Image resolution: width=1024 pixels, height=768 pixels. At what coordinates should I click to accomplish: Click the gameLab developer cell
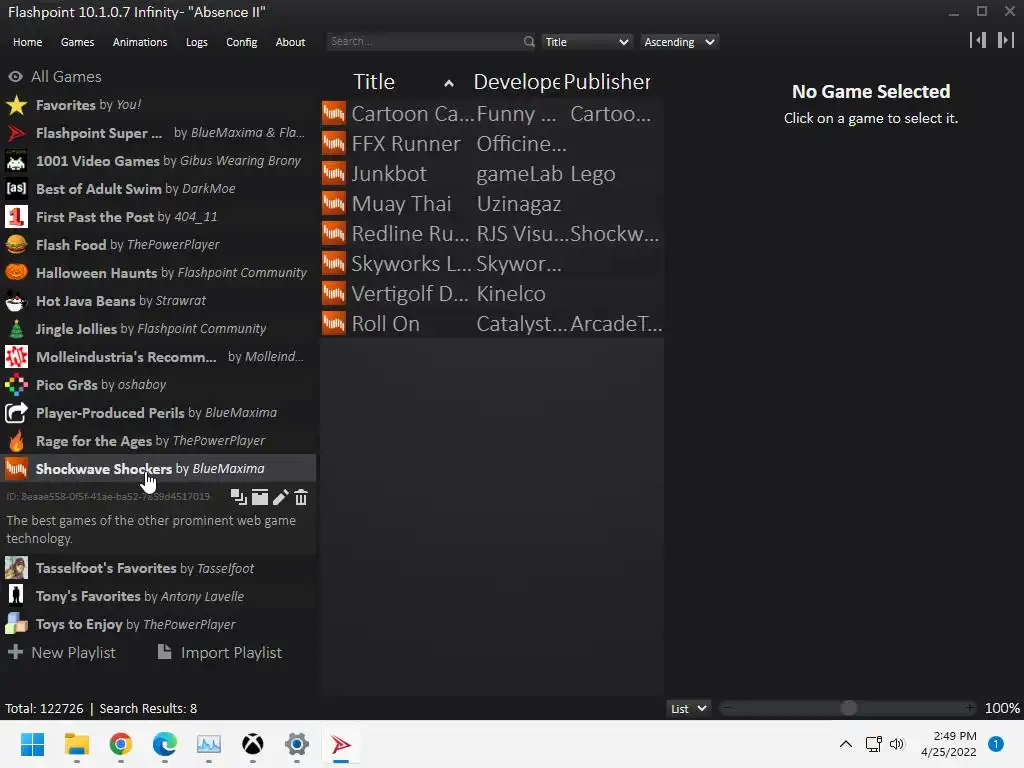click(x=520, y=174)
